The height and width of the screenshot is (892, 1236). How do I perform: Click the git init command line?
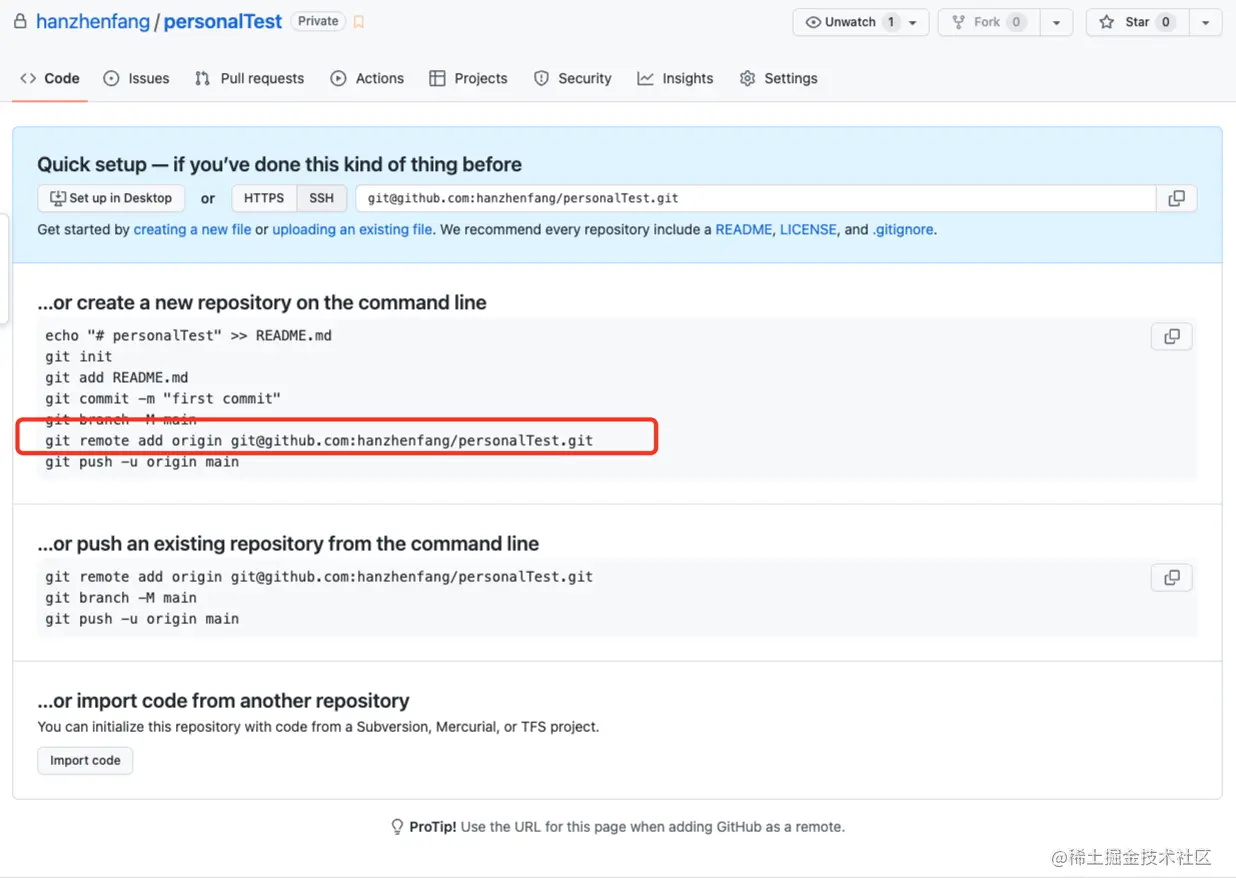click(78, 356)
